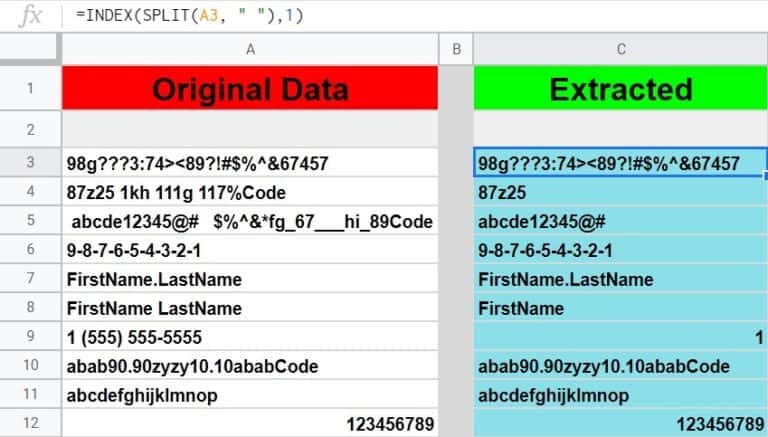Select cell A5 containing 'hi_89Code'
The width and height of the screenshot is (768, 437).
250,220
